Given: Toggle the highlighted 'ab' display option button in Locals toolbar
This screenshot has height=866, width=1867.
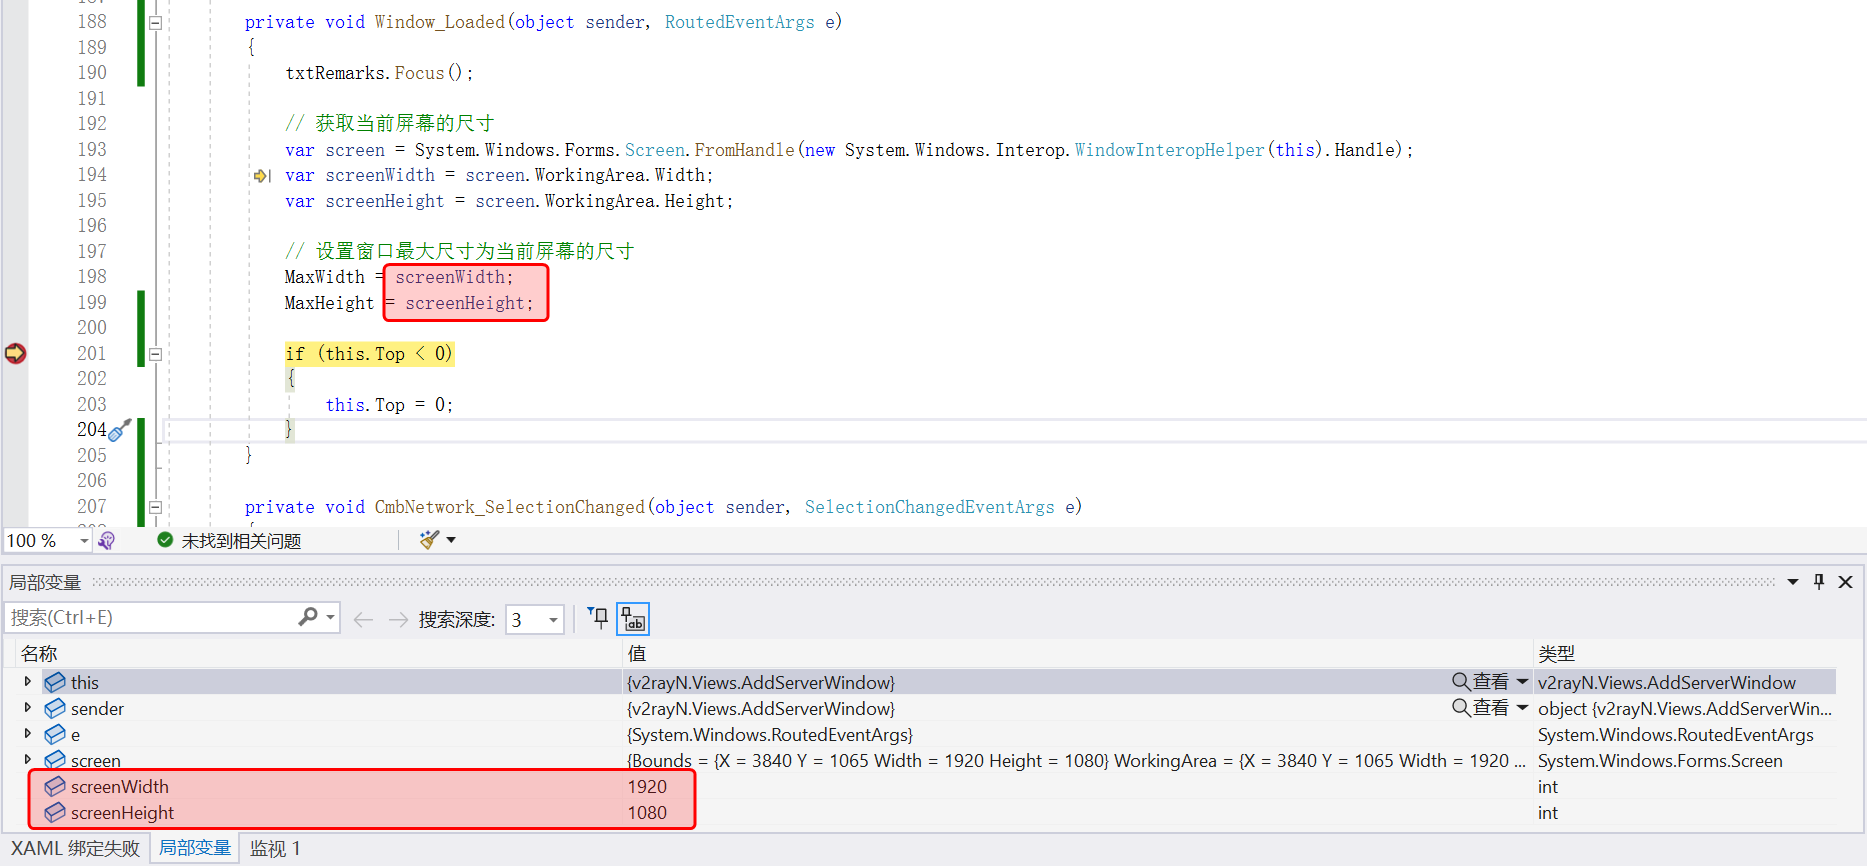Looking at the screenshot, I should coord(633,619).
